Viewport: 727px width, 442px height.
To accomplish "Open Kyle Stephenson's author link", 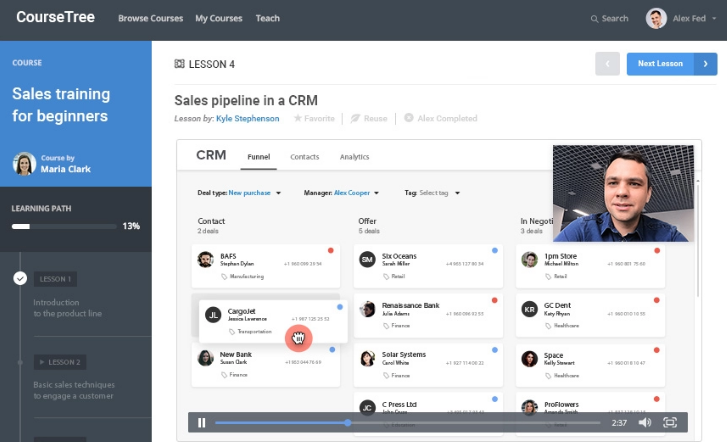I will (x=248, y=119).
